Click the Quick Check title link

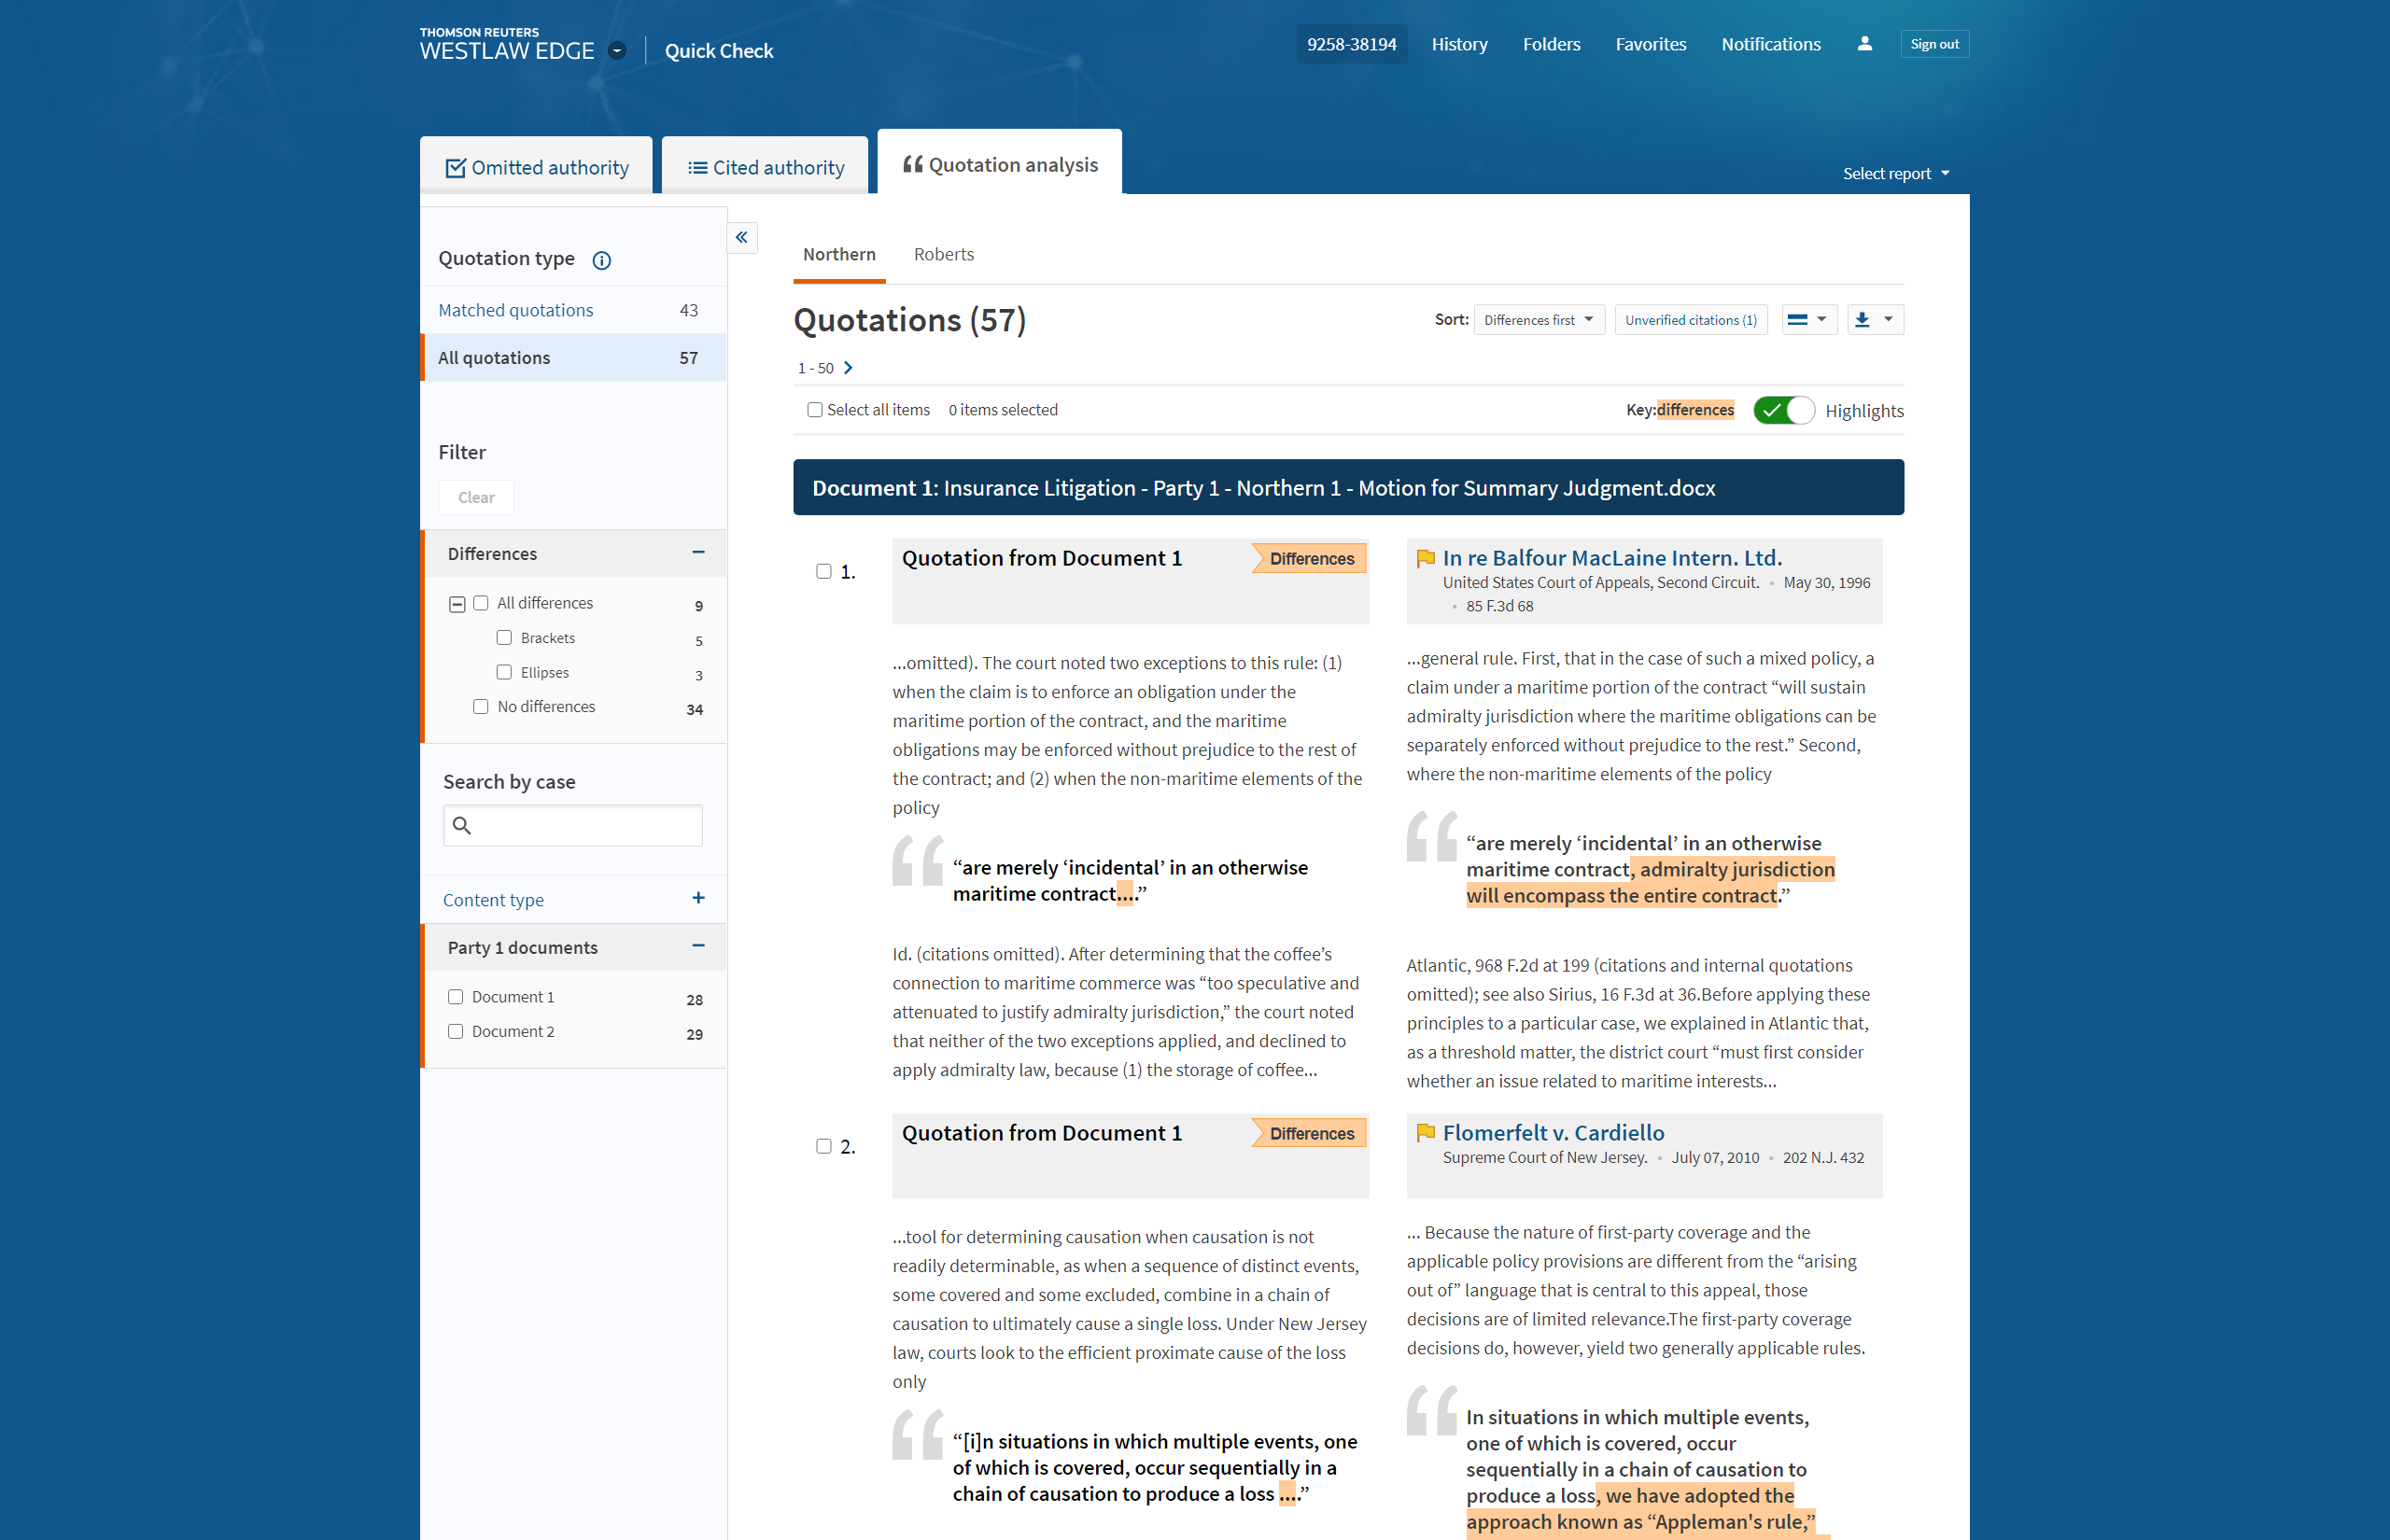719,51
